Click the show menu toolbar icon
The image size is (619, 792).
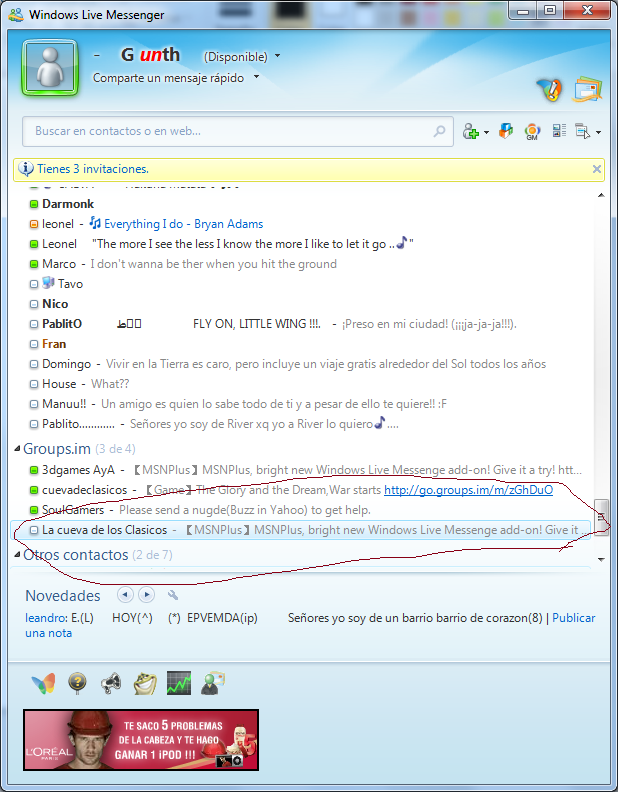pos(583,131)
